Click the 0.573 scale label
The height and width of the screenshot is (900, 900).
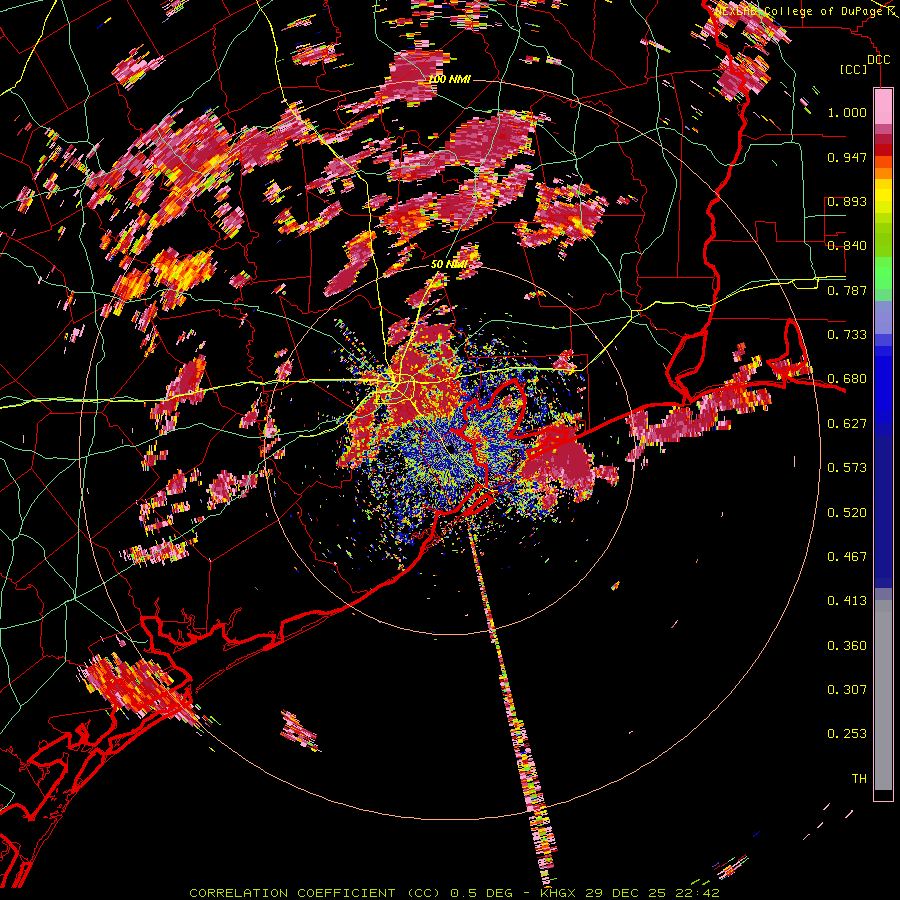[847, 467]
